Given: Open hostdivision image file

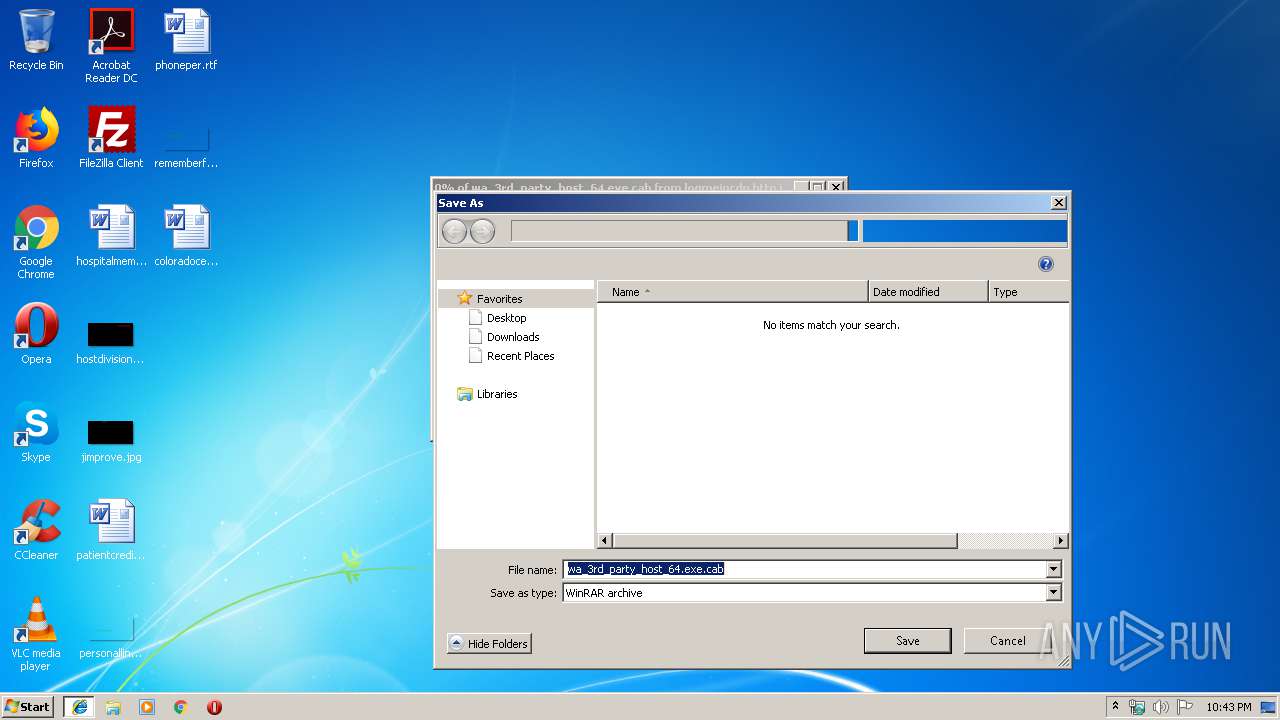Looking at the screenshot, I should pyautogui.click(x=111, y=340).
